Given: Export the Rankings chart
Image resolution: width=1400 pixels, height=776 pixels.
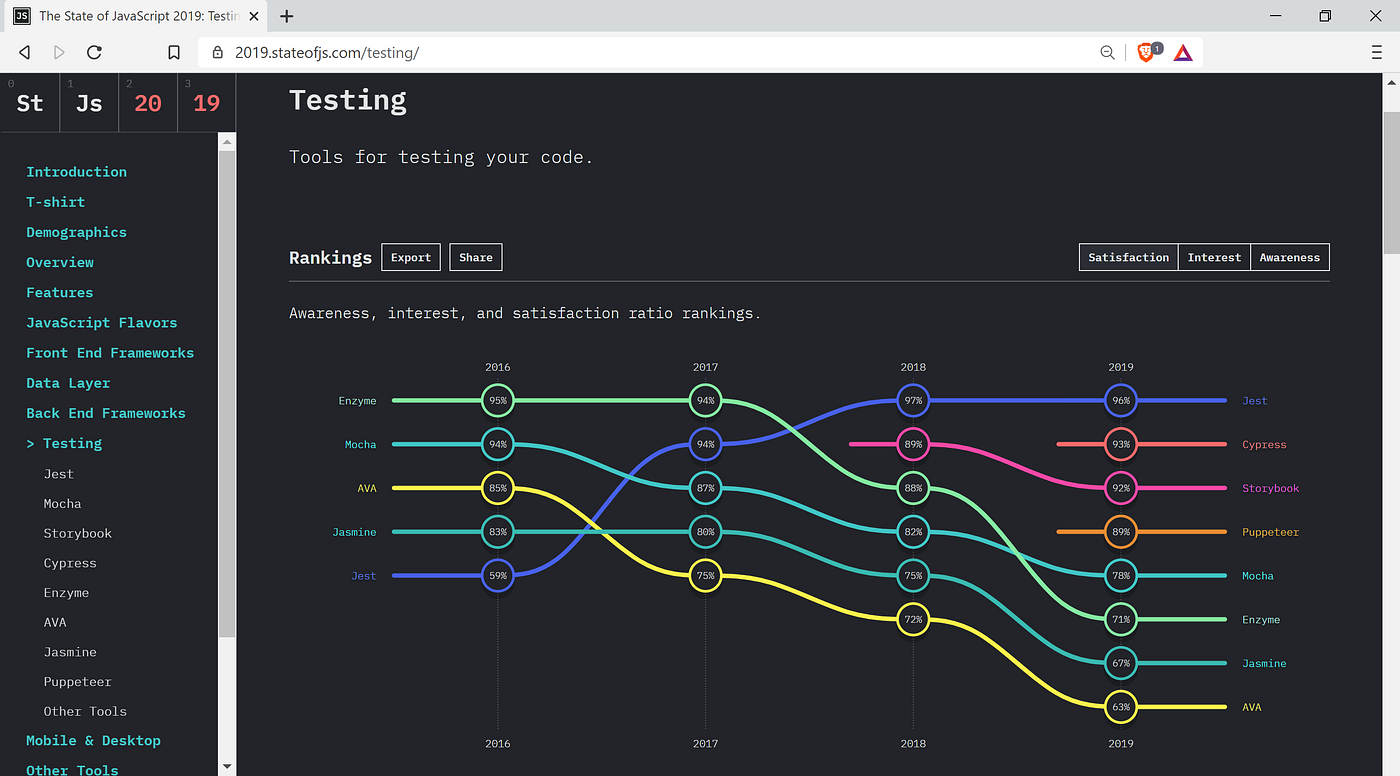Looking at the screenshot, I should (411, 258).
